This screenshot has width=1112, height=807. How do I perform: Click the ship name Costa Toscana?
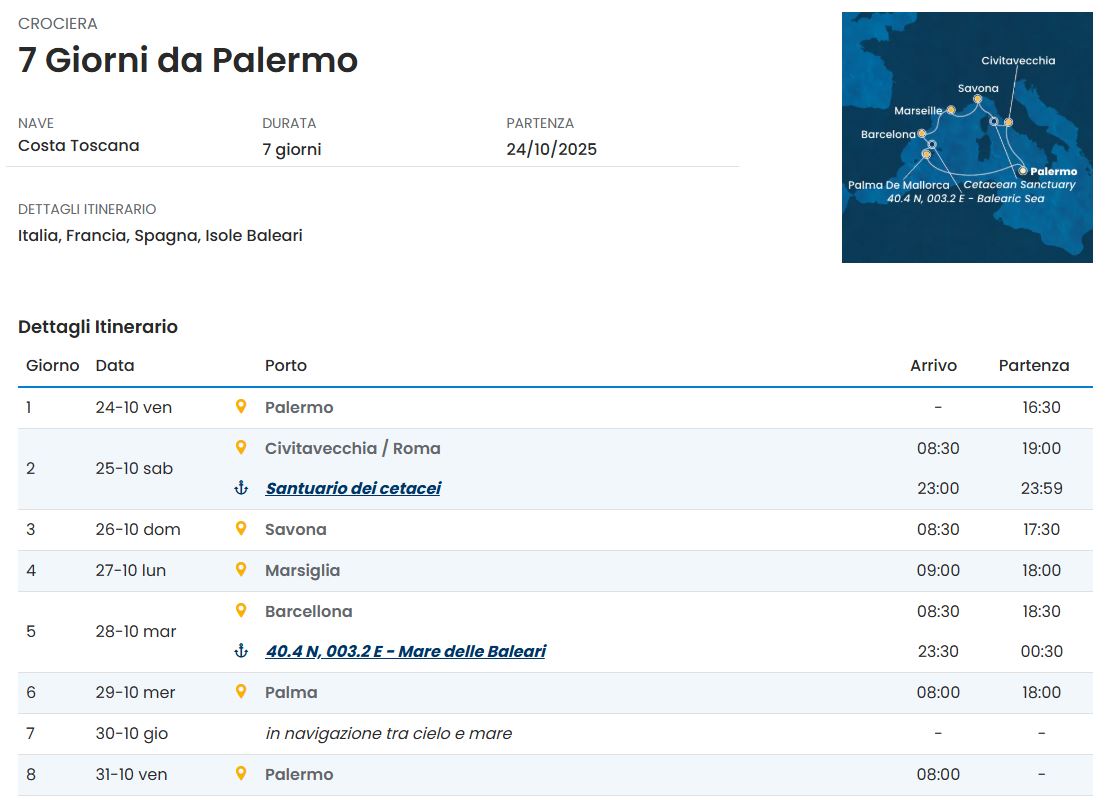79,145
